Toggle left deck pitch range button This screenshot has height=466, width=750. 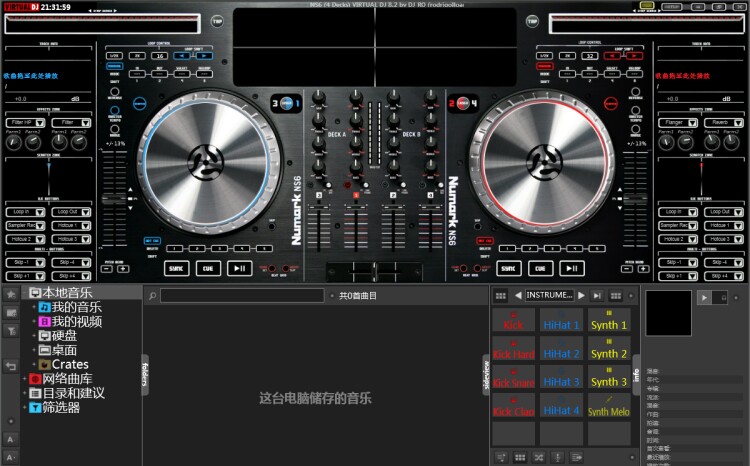pos(115,129)
